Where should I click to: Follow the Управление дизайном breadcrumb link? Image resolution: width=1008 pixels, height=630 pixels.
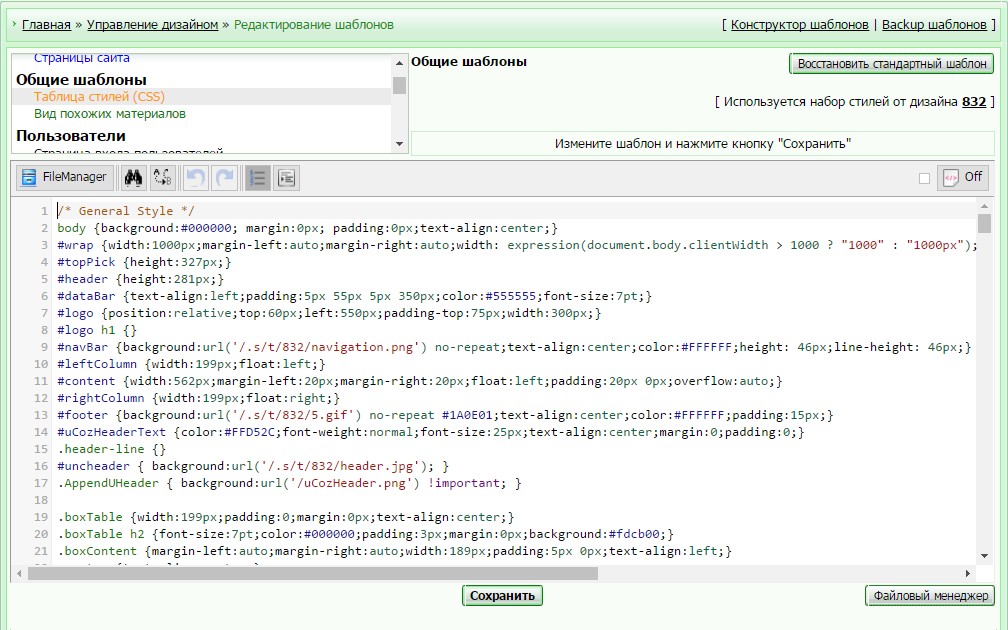(152, 24)
